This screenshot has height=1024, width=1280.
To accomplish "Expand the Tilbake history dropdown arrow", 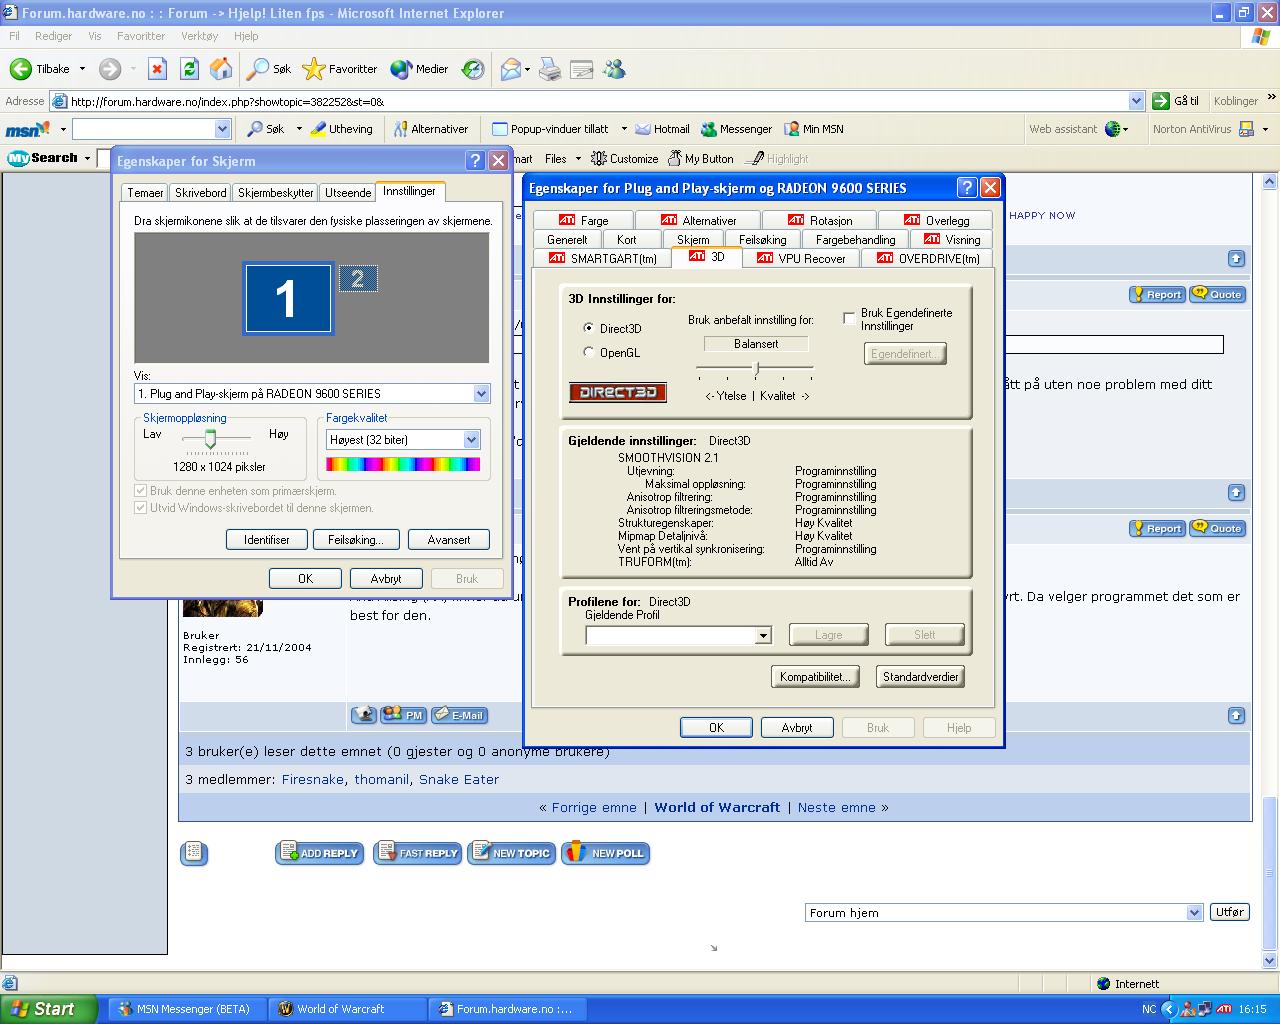I will [82, 69].
